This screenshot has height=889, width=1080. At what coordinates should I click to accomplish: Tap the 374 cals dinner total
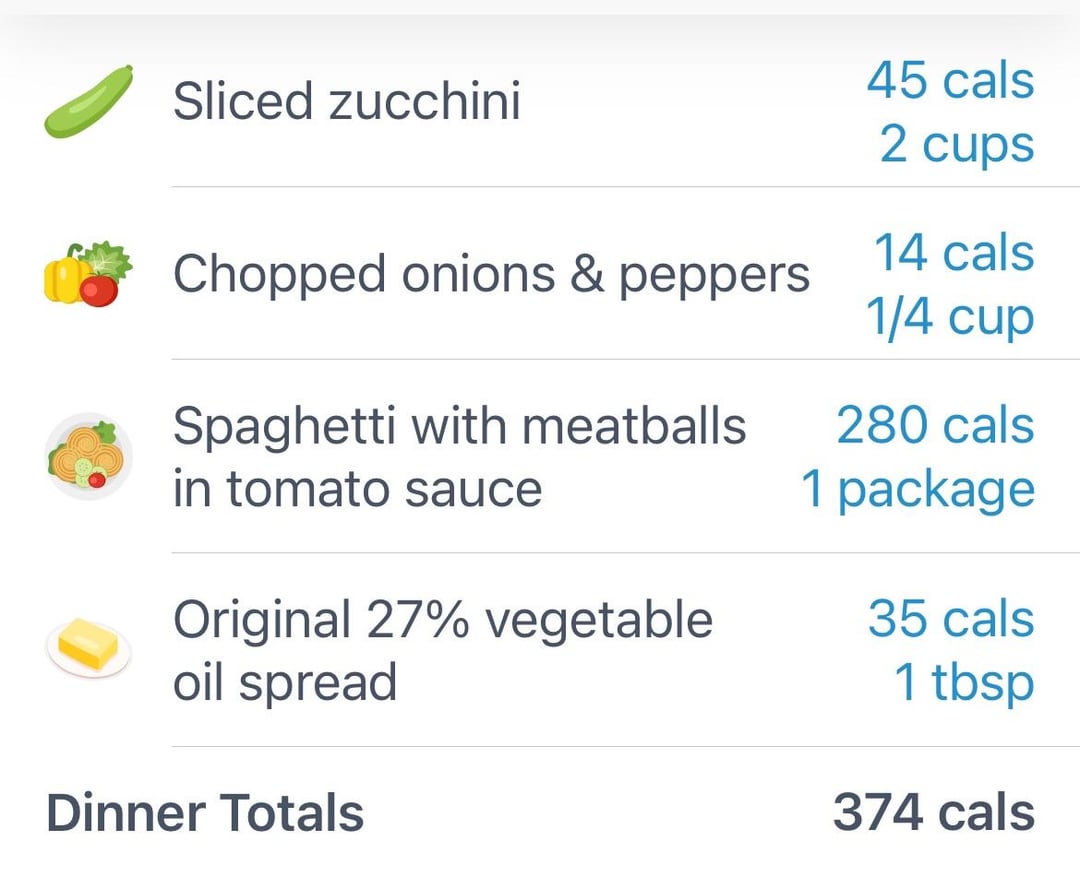pos(933,813)
